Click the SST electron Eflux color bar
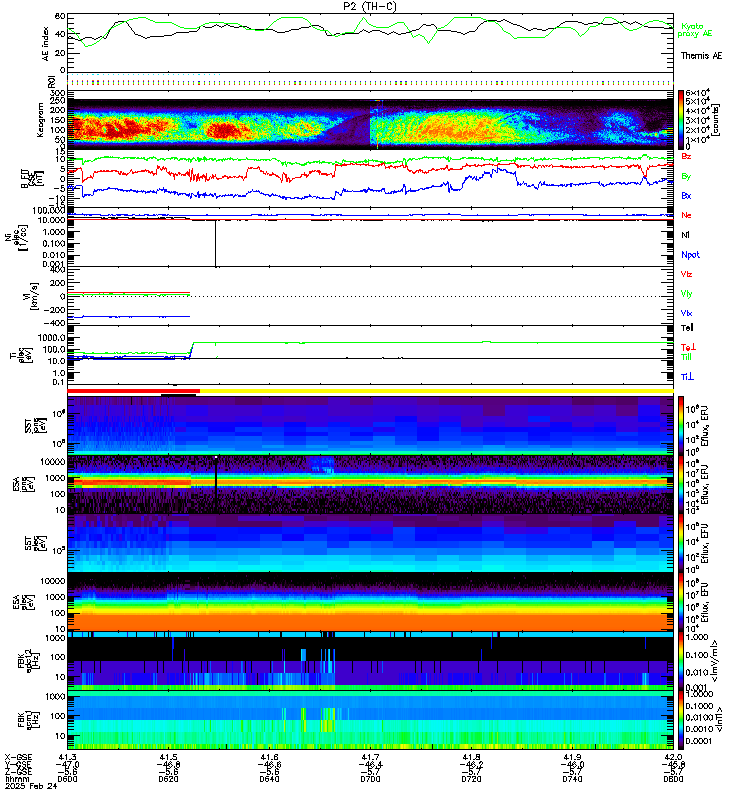The width and height of the screenshot is (750, 800). [x=681, y=543]
